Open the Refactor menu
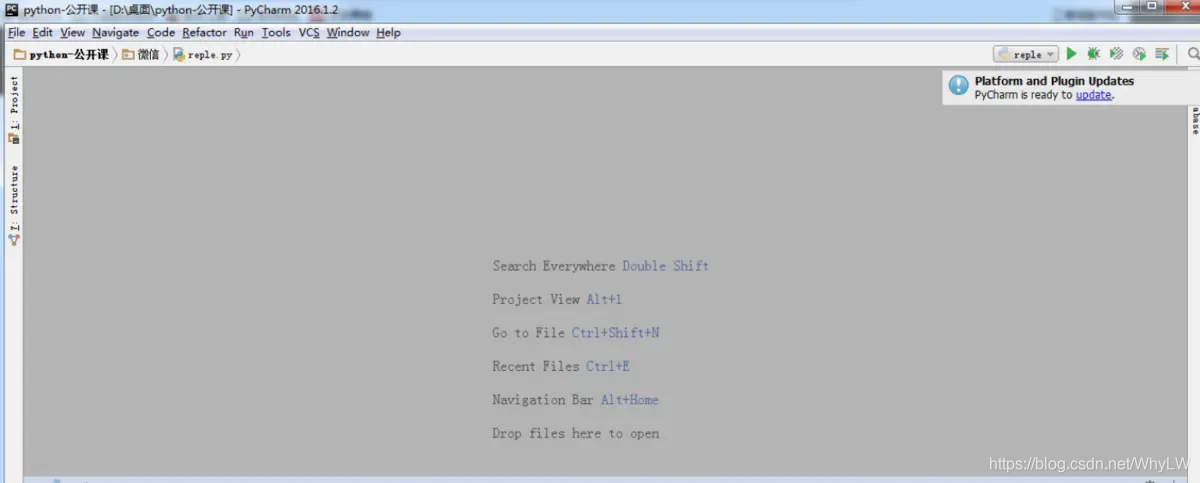 (204, 32)
